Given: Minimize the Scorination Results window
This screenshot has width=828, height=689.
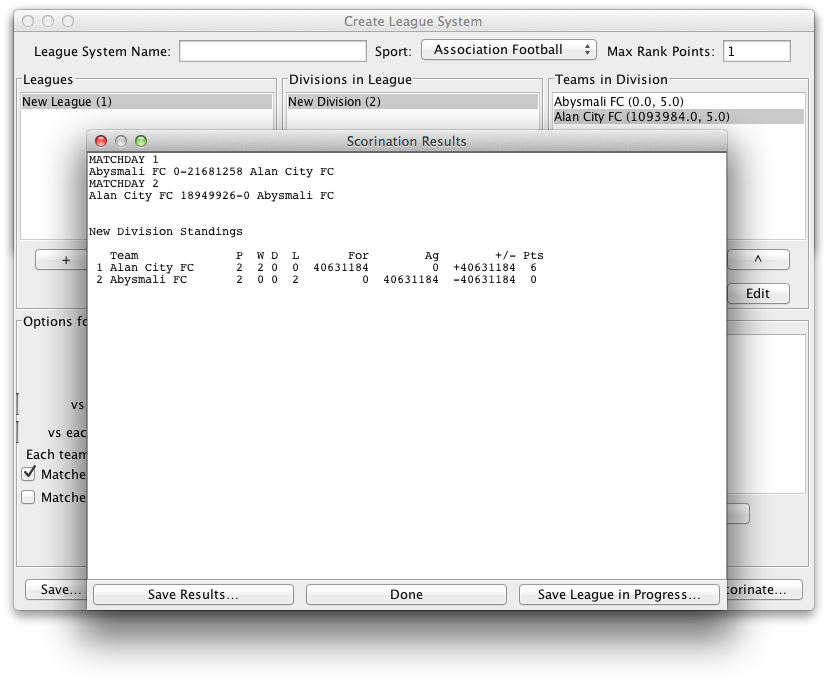Looking at the screenshot, I should point(121,141).
